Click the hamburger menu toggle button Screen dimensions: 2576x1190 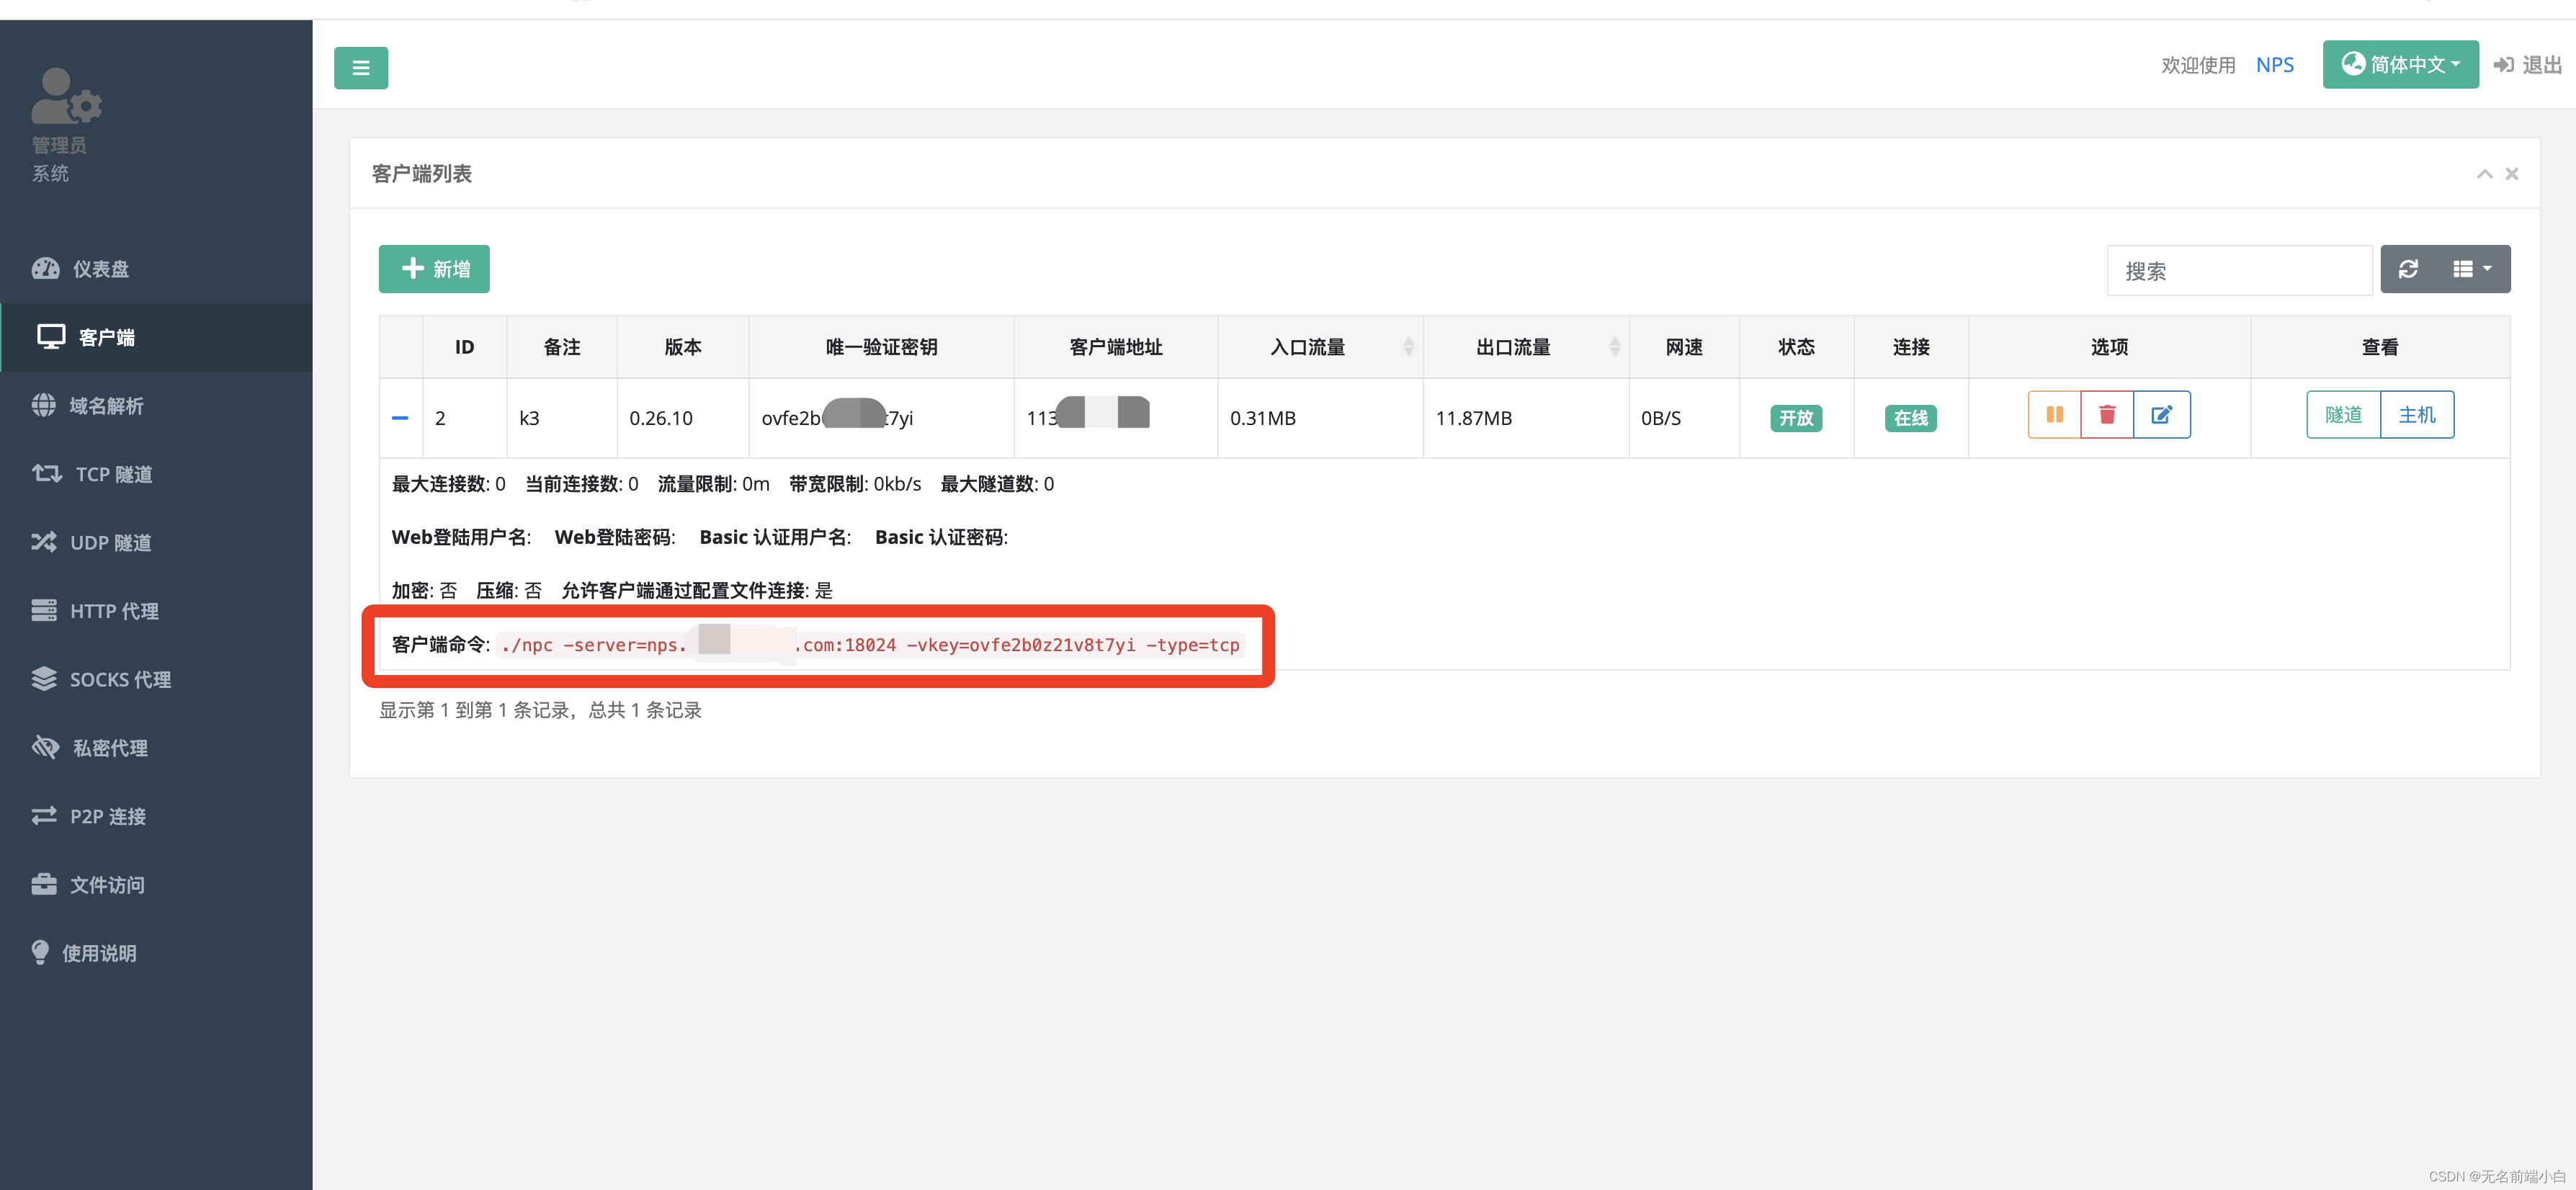click(360, 68)
